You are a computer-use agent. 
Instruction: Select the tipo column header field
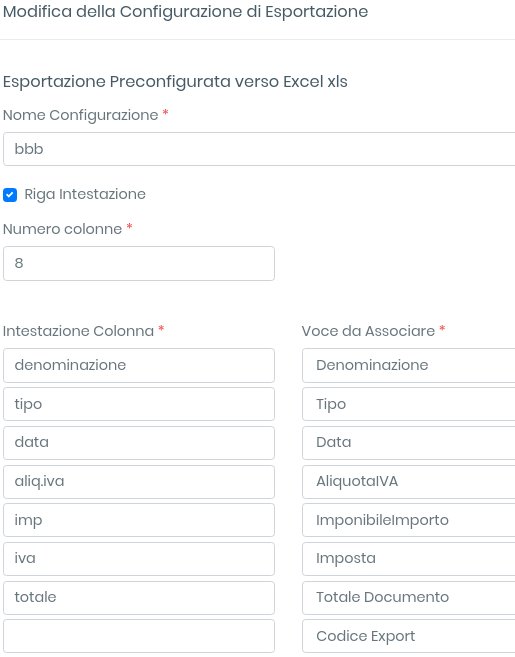click(x=139, y=404)
